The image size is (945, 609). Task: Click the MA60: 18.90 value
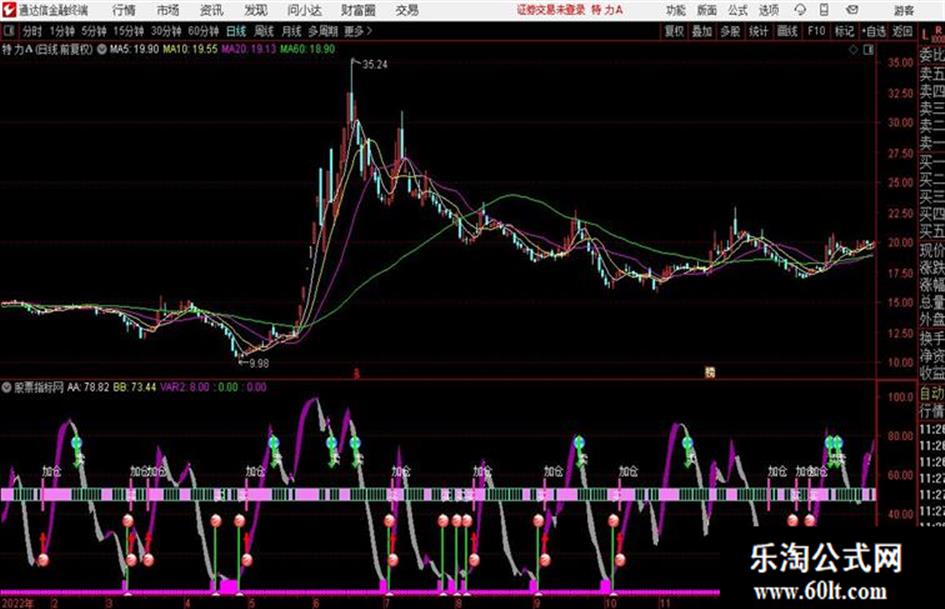coord(307,49)
